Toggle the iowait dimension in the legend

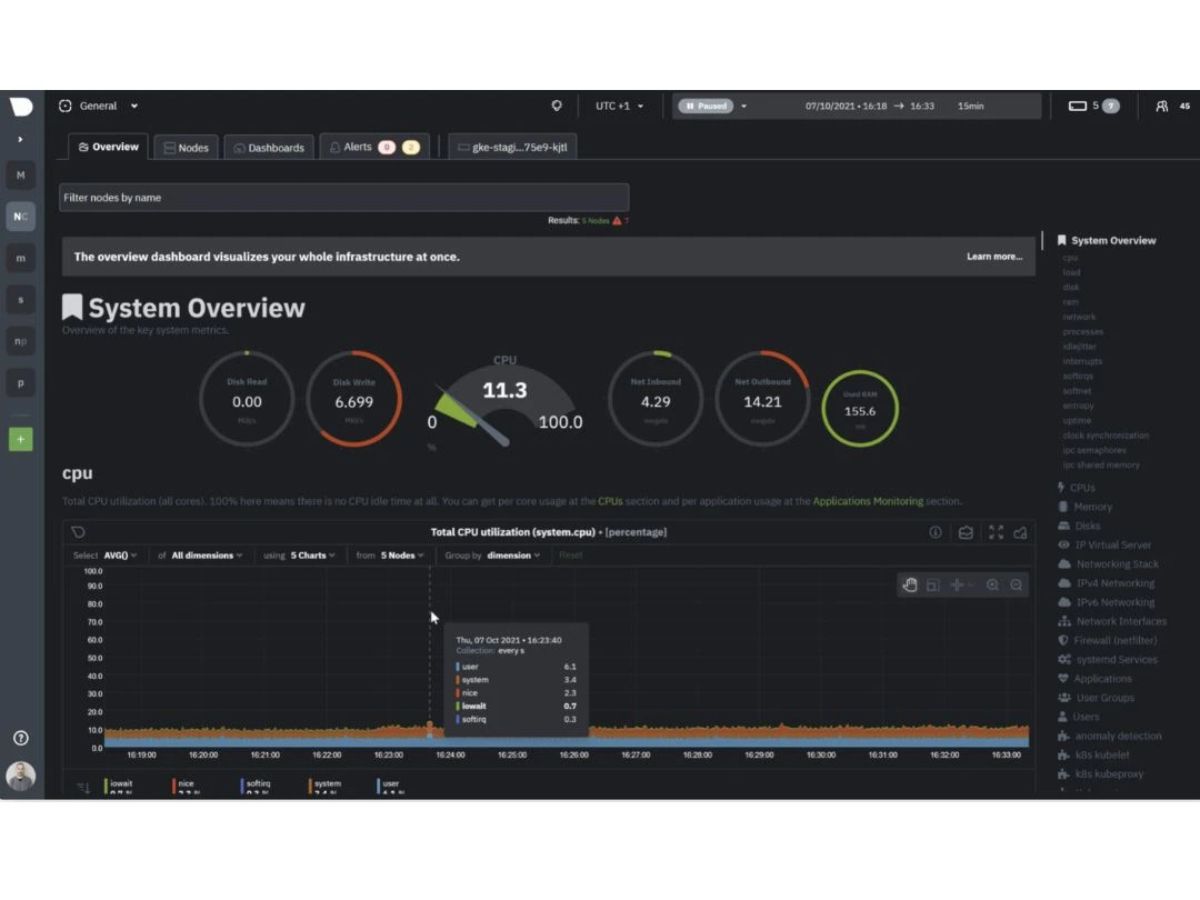120,787
